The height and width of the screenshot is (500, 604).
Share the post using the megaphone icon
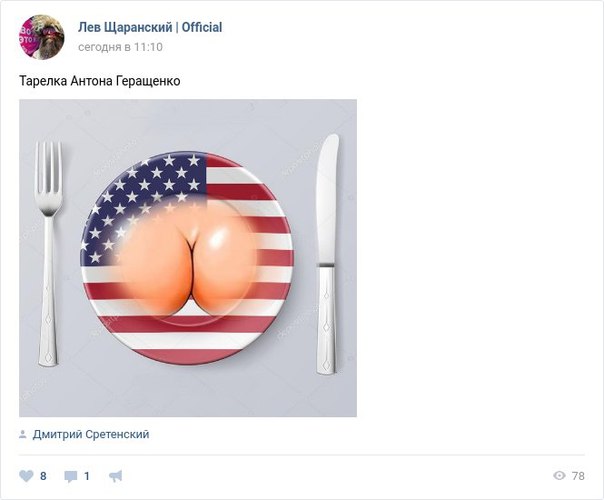coord(116,476)
